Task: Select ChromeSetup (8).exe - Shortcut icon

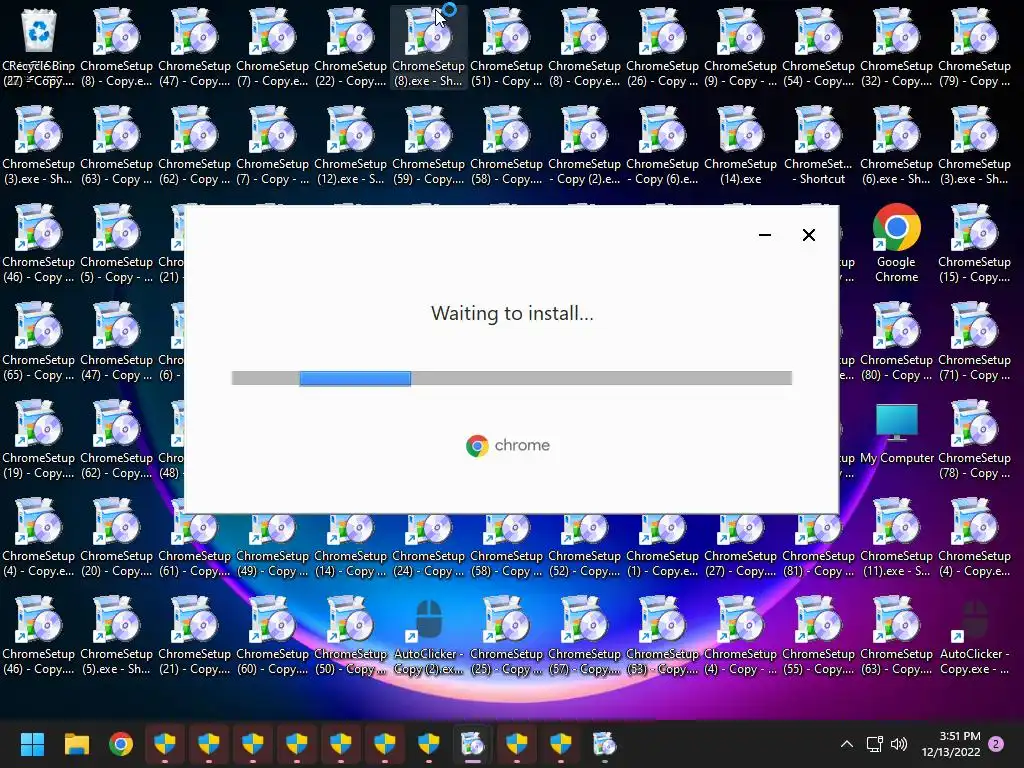Action: coord(428,48)
